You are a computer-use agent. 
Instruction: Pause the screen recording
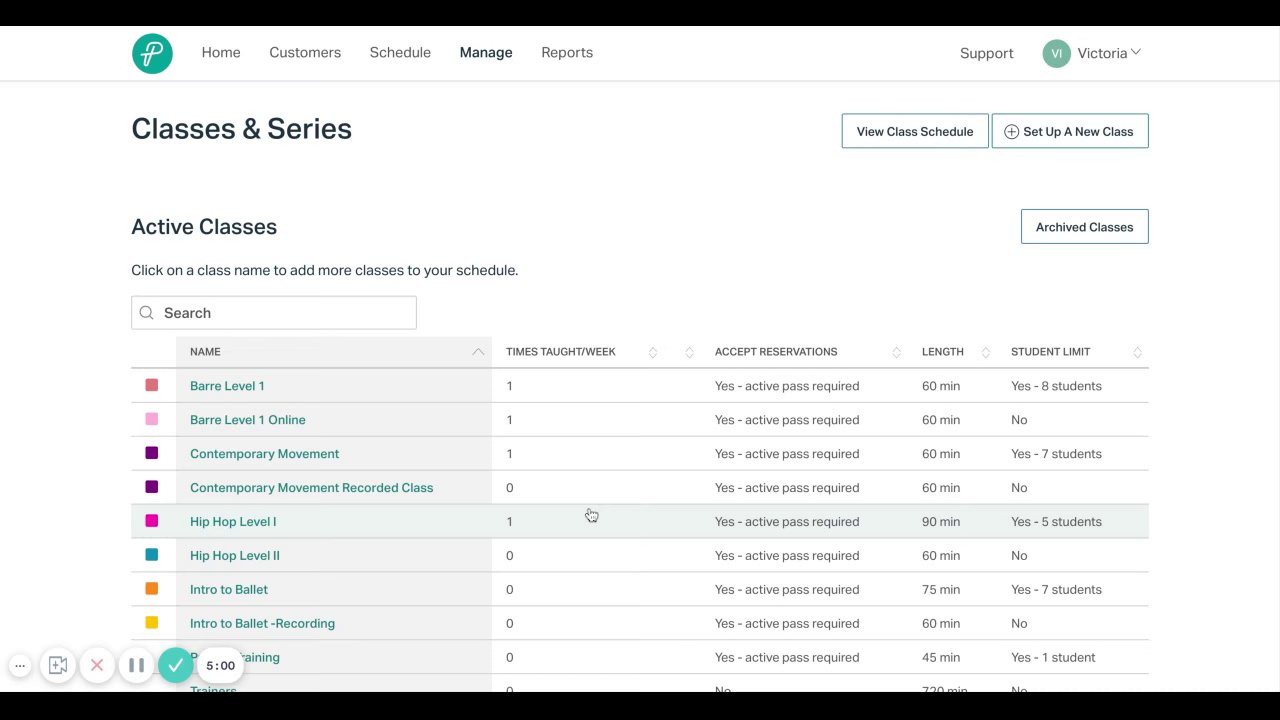[136, 666]
